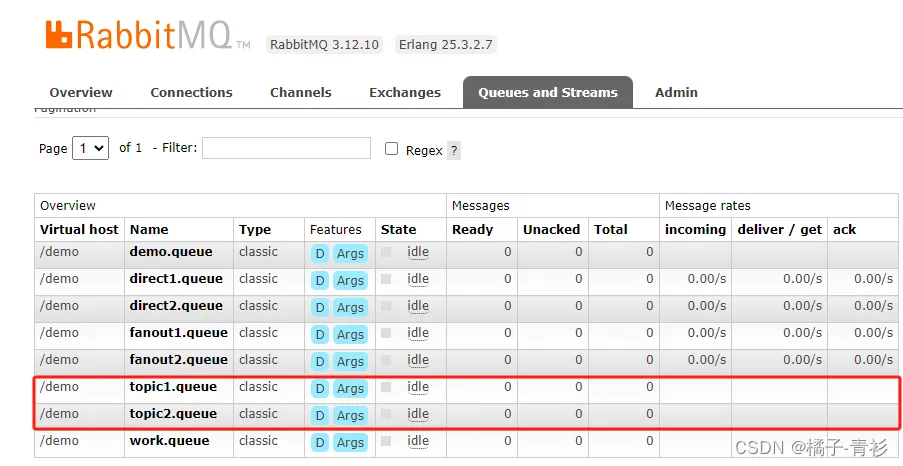
Task: Click the Args badge for work.queue
Action: point(350,443)
